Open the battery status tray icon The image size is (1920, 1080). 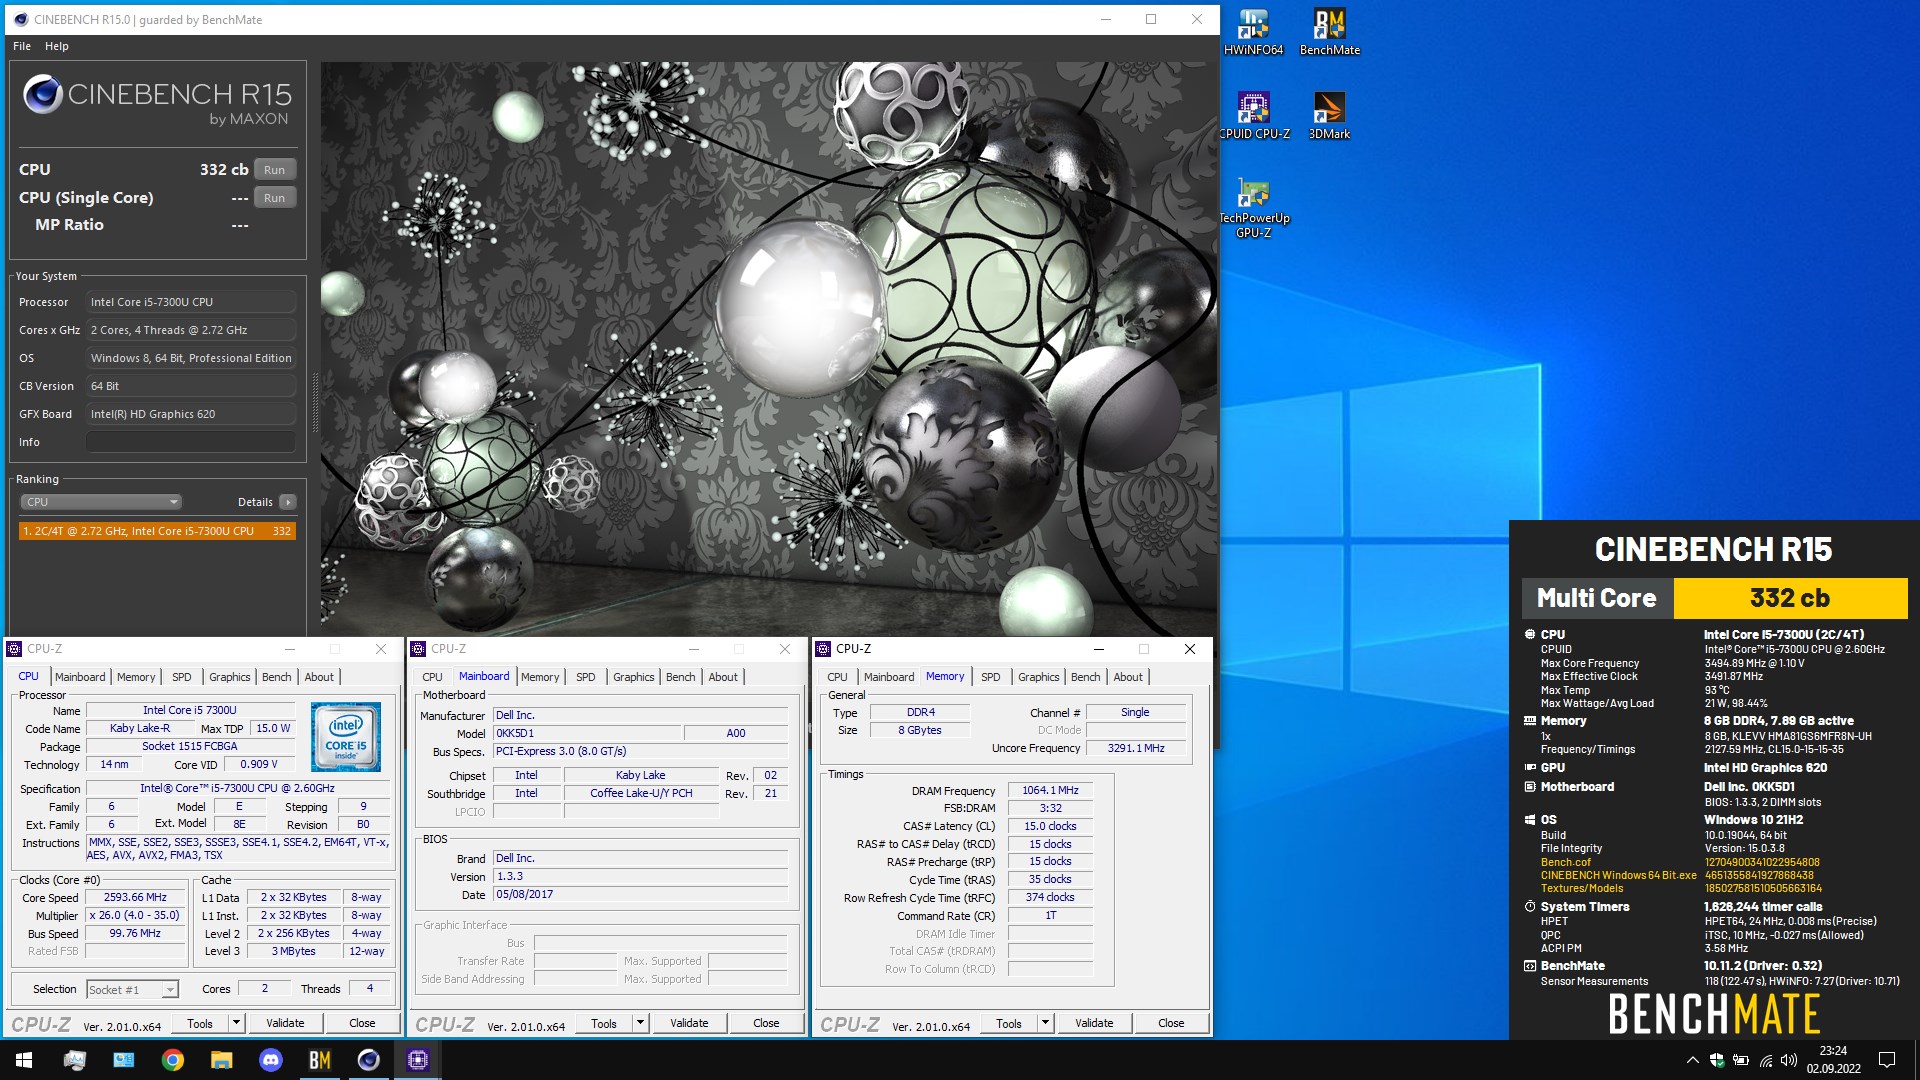pos(1741,1060)
